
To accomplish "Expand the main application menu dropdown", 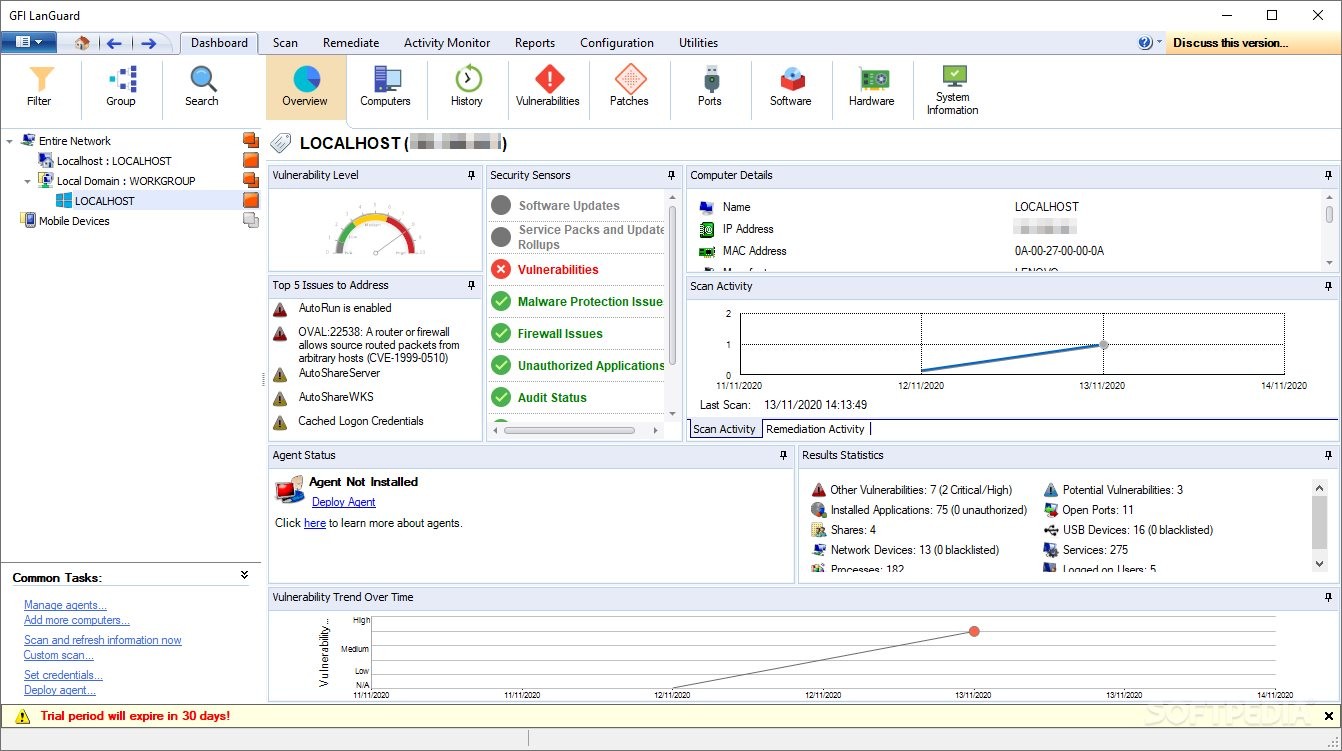I will [x=29, y=42].
